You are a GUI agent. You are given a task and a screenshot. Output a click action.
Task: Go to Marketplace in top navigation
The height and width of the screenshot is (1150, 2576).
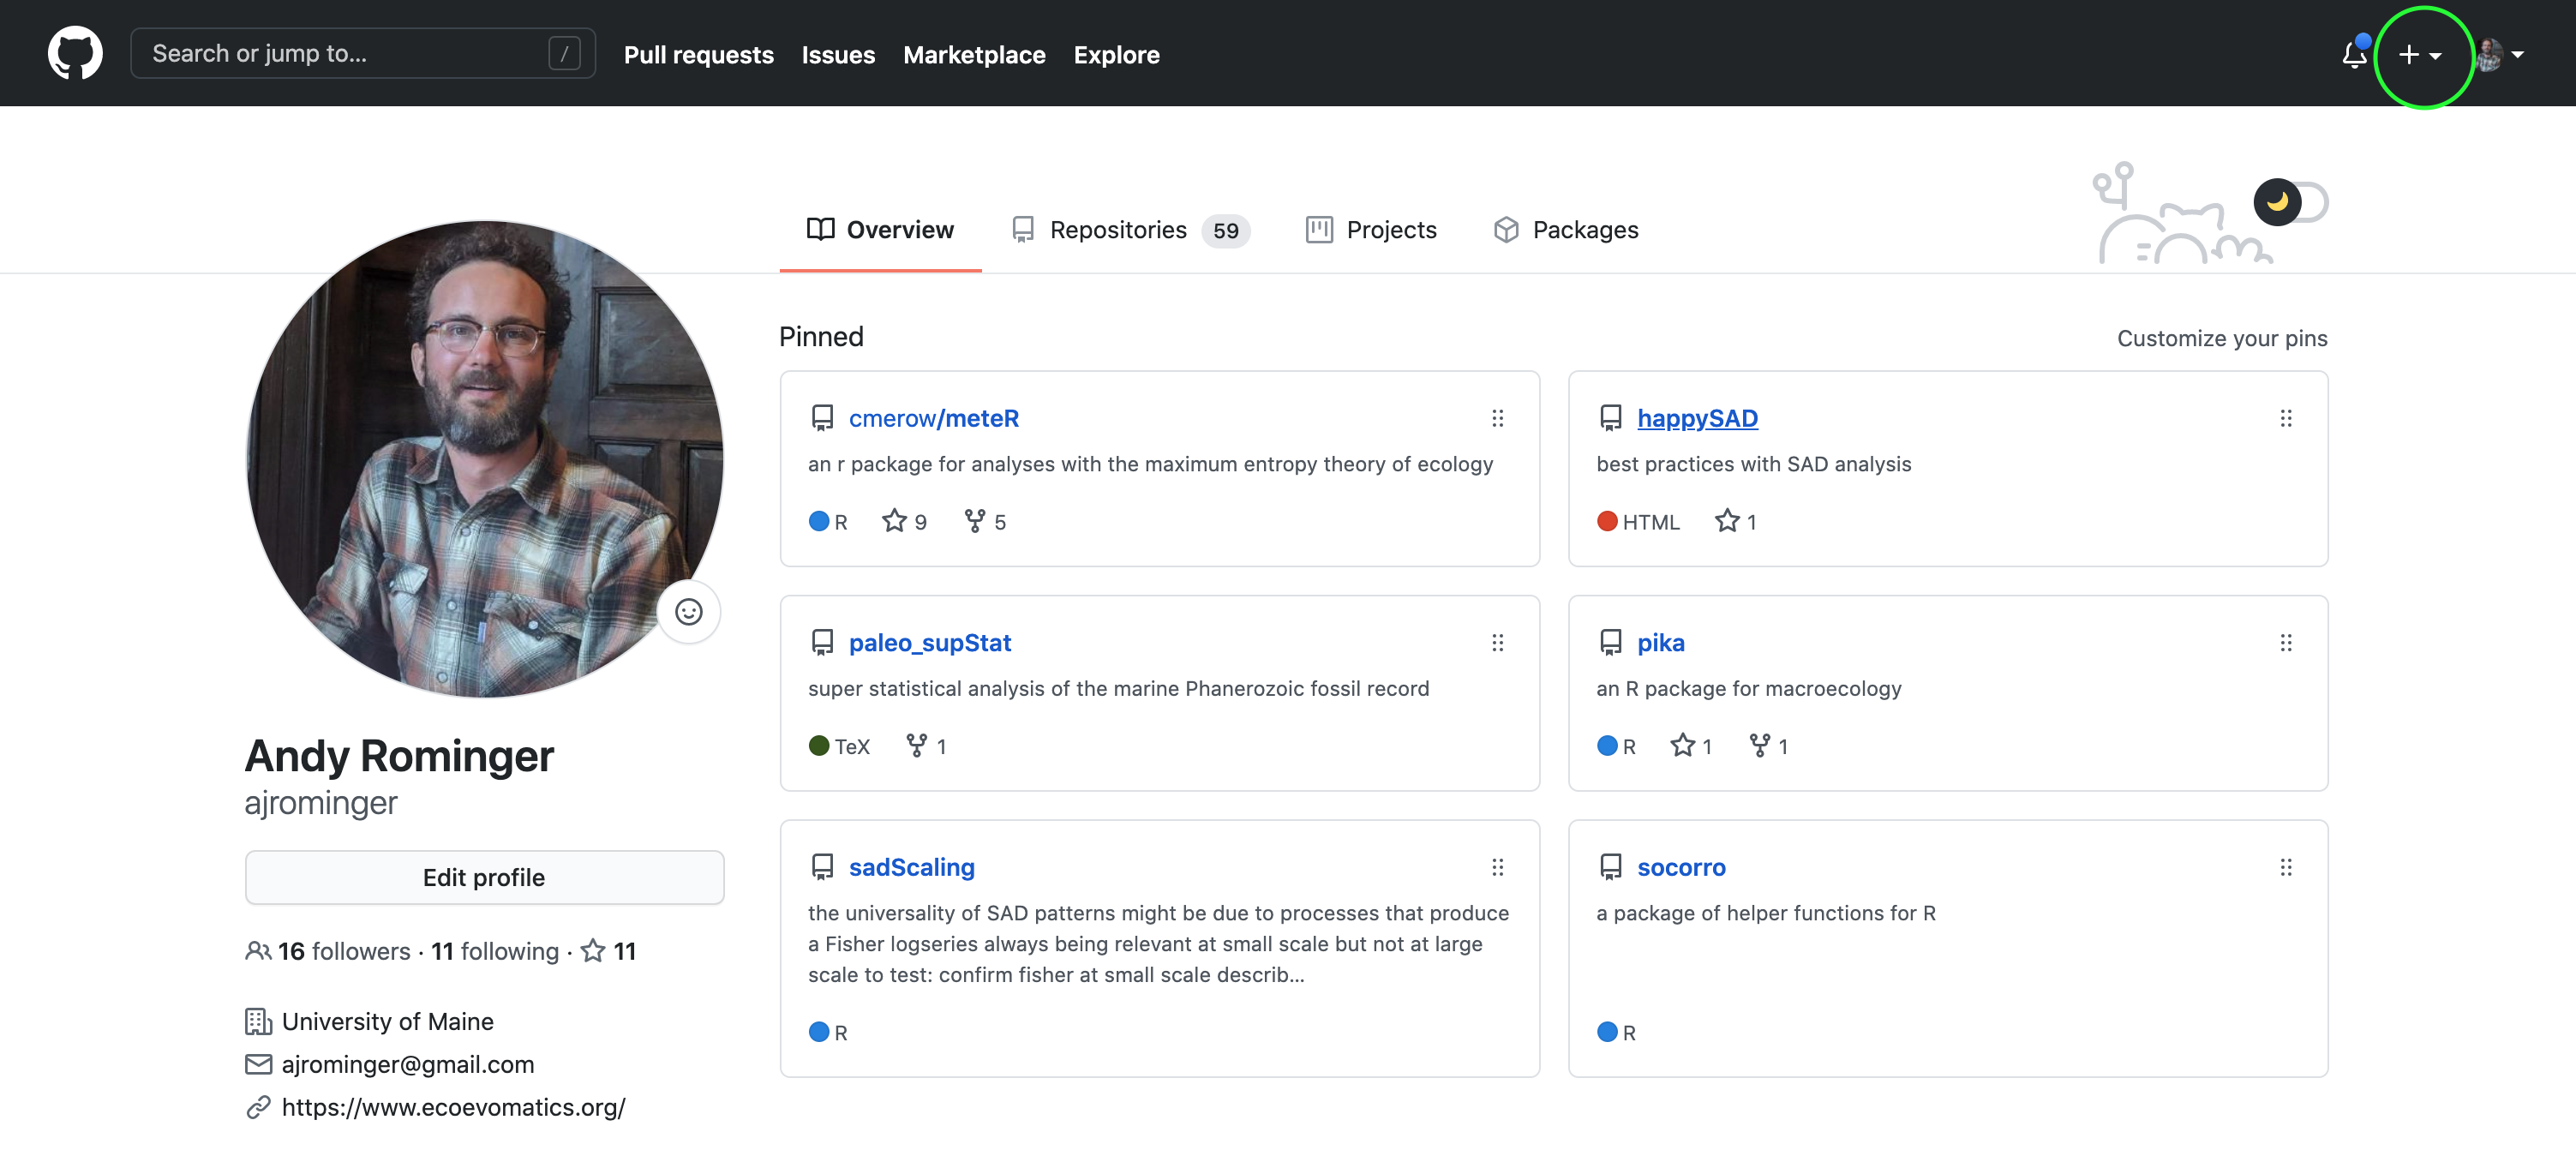pos(974,55)
